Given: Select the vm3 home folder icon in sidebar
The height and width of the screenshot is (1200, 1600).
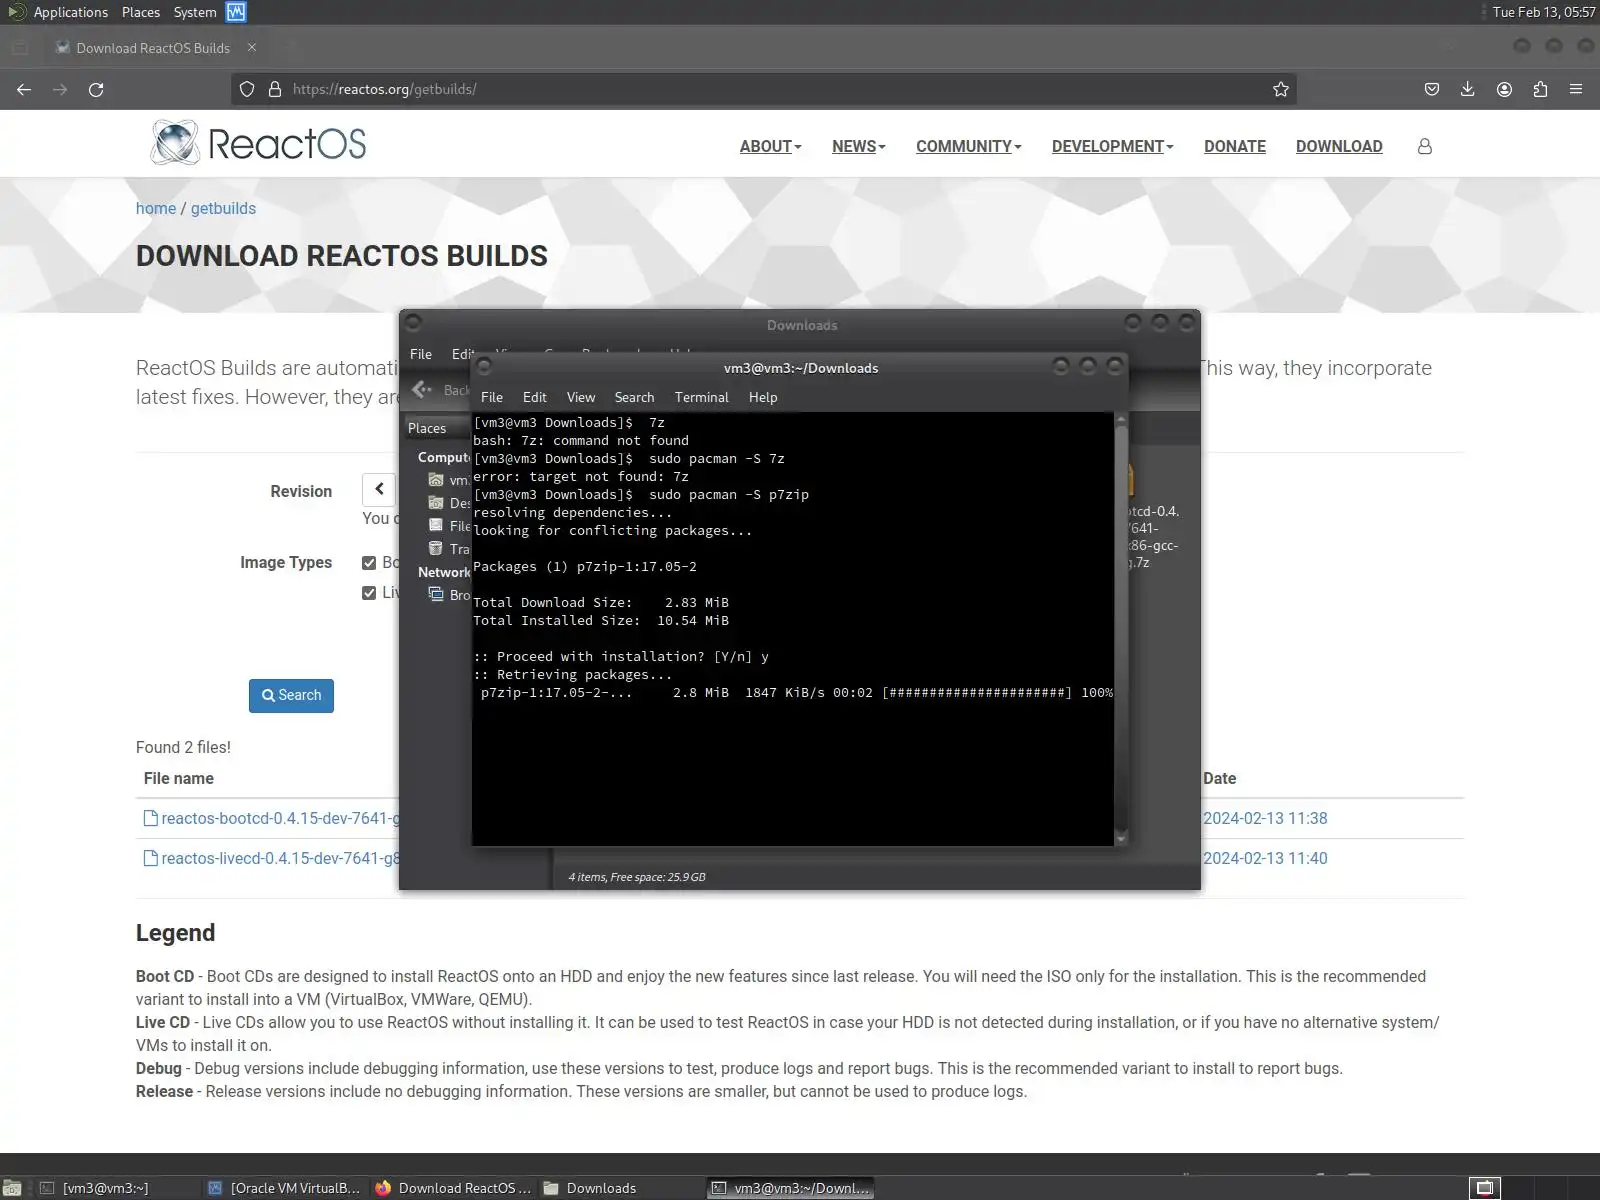Looking at the screenshot, I should point(436,479).
